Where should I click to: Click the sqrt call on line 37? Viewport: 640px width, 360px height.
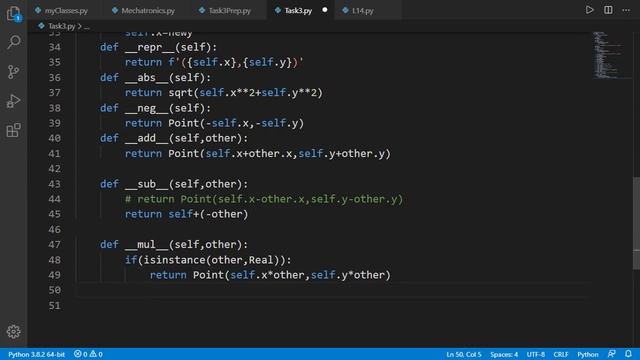[180, 93]
